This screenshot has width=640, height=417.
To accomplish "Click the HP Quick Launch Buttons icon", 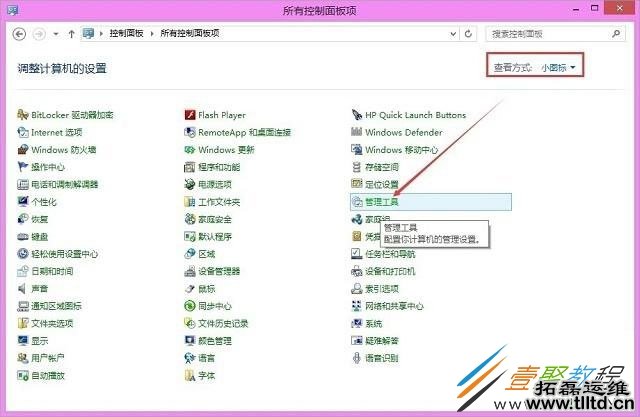I will (x=357, y=115).
